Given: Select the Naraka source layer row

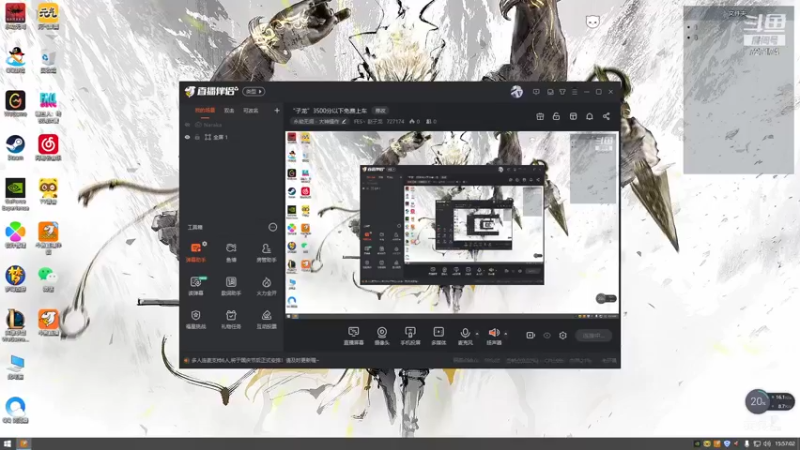Looking at the screenshot, I should (232, 124).
